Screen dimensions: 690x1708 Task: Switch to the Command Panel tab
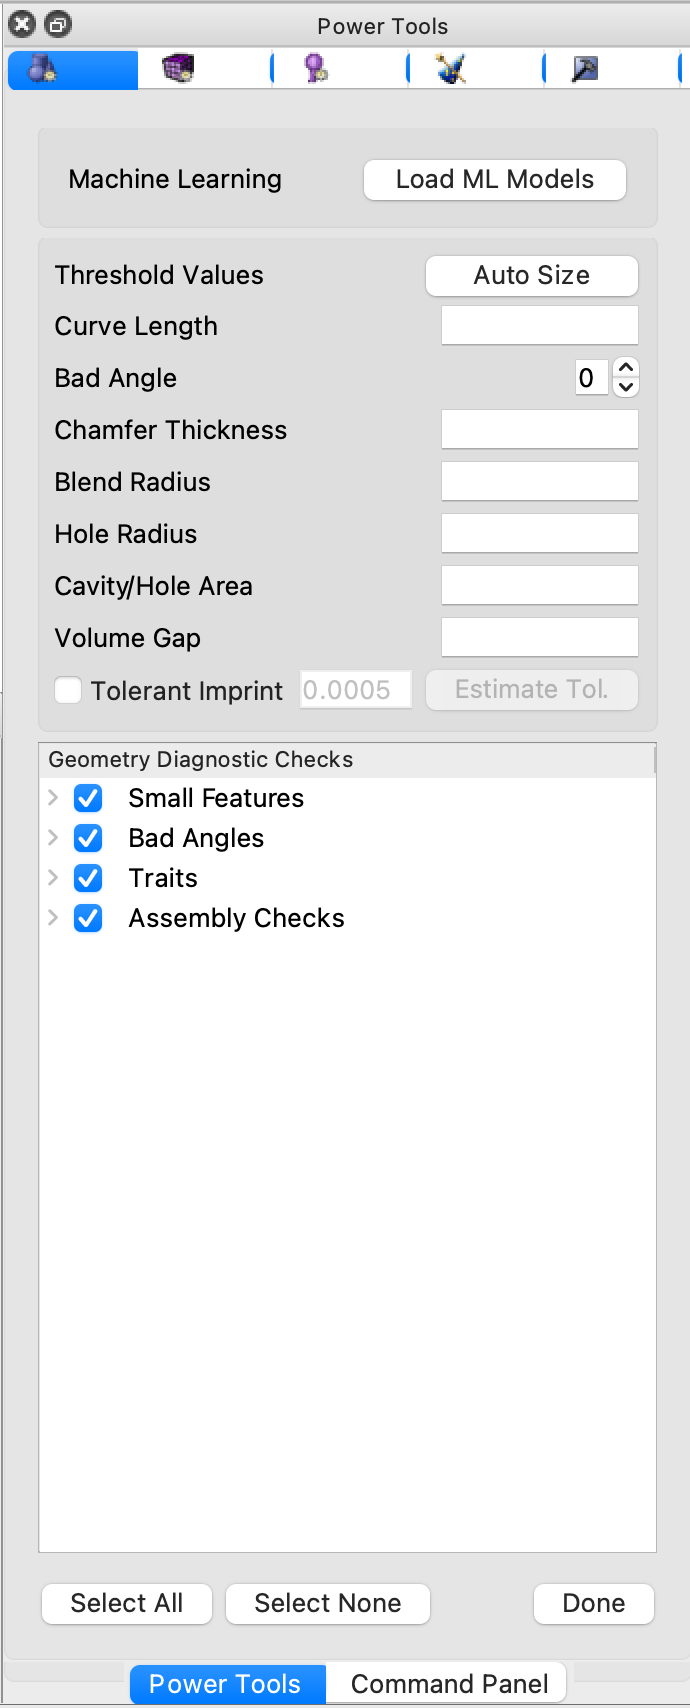[x=449, y=1684]
